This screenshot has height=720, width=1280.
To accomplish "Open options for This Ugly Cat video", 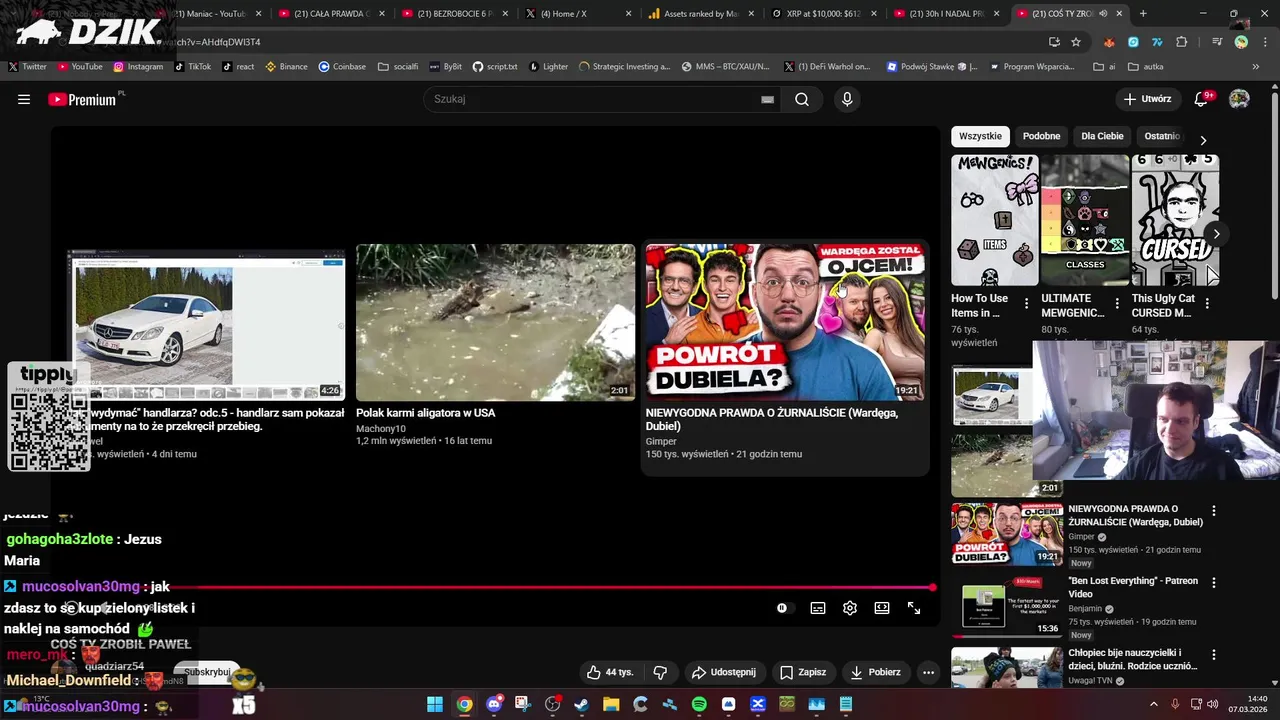I will point(1207,303).
